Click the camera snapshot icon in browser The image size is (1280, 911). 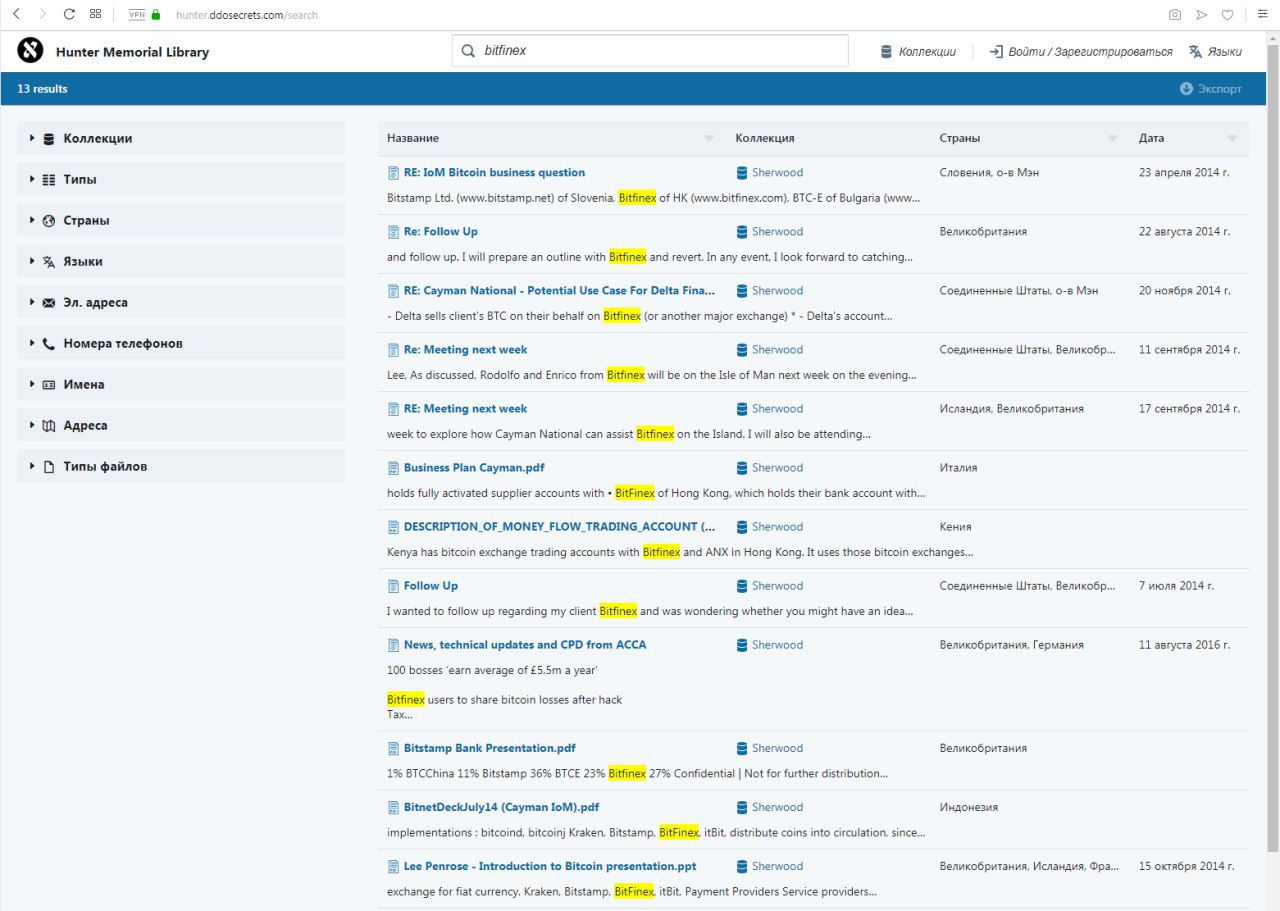coord(1175,14)
